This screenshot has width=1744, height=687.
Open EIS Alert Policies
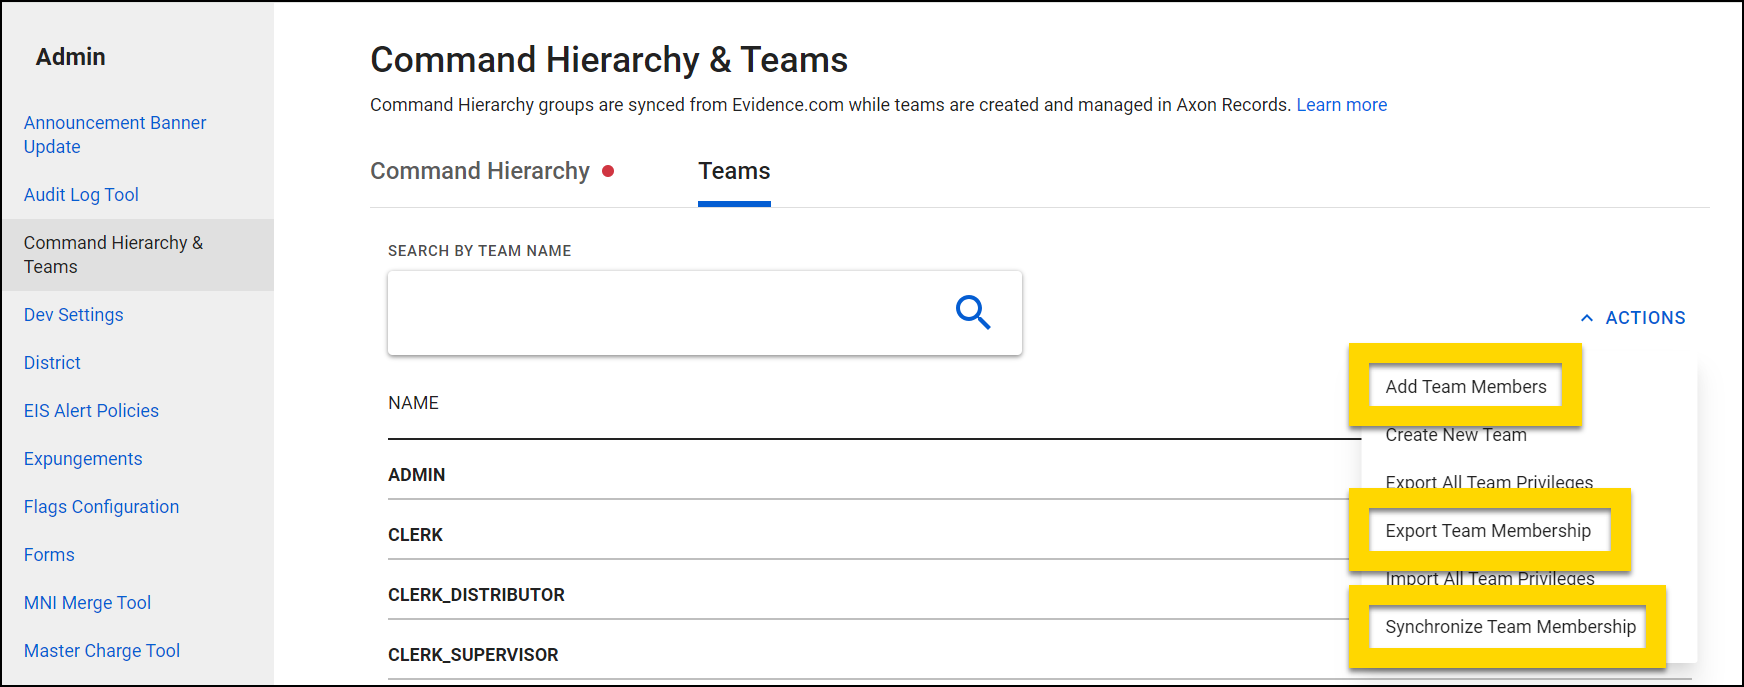coord(91,411)
